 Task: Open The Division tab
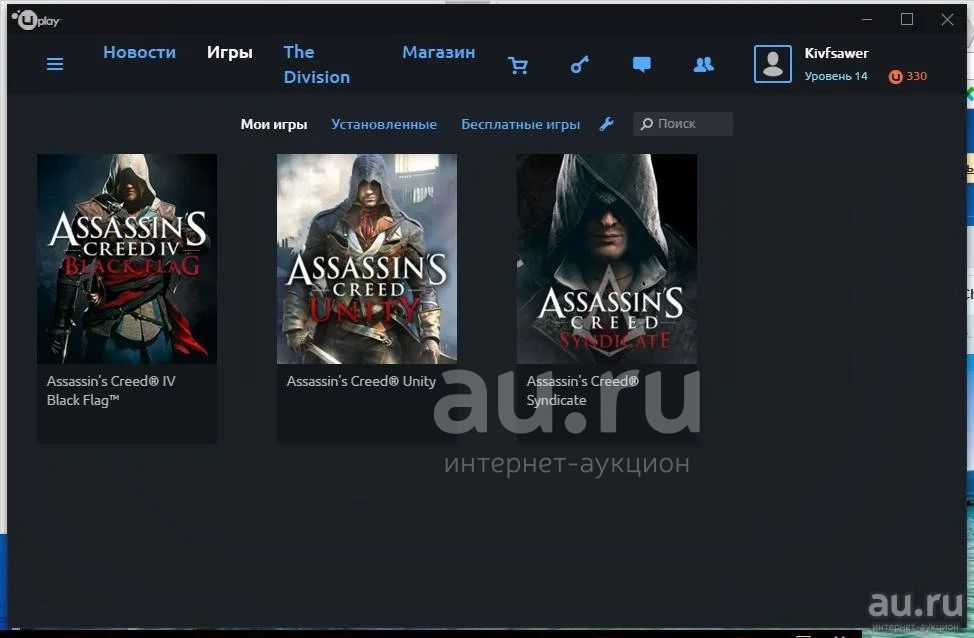coord(317,65)
